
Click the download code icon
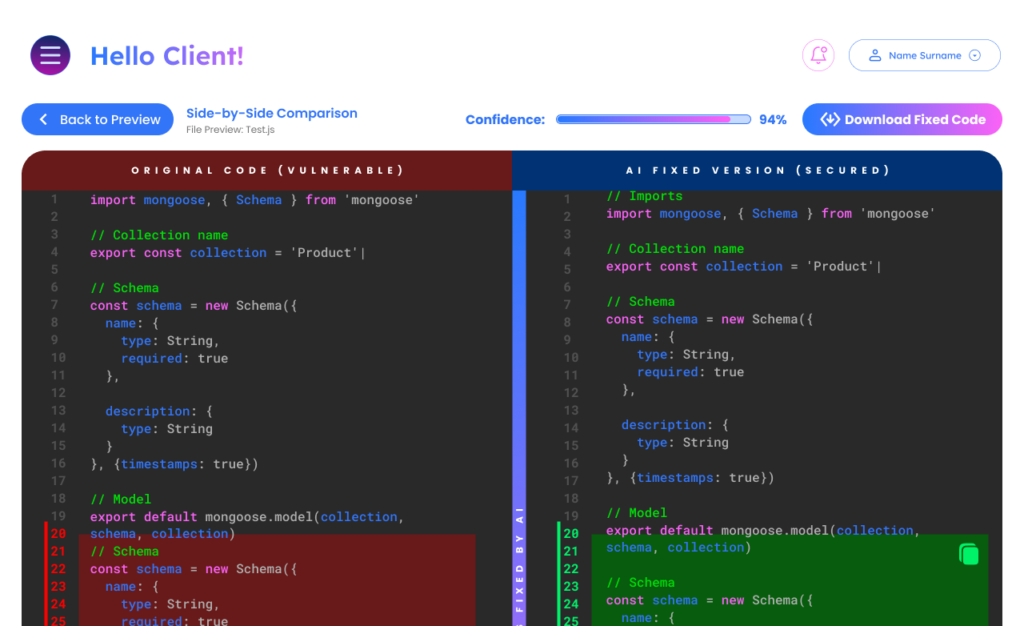coord(829,119)
